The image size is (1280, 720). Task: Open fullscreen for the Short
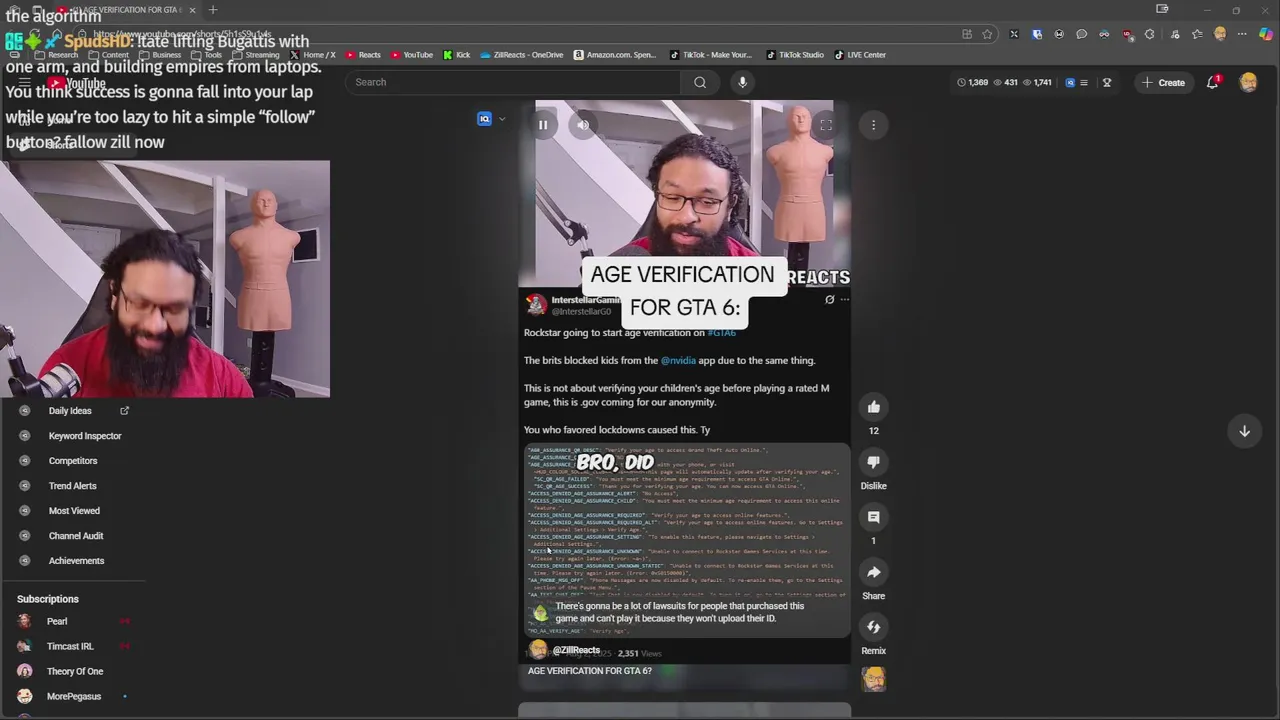[x=826, y=125]
